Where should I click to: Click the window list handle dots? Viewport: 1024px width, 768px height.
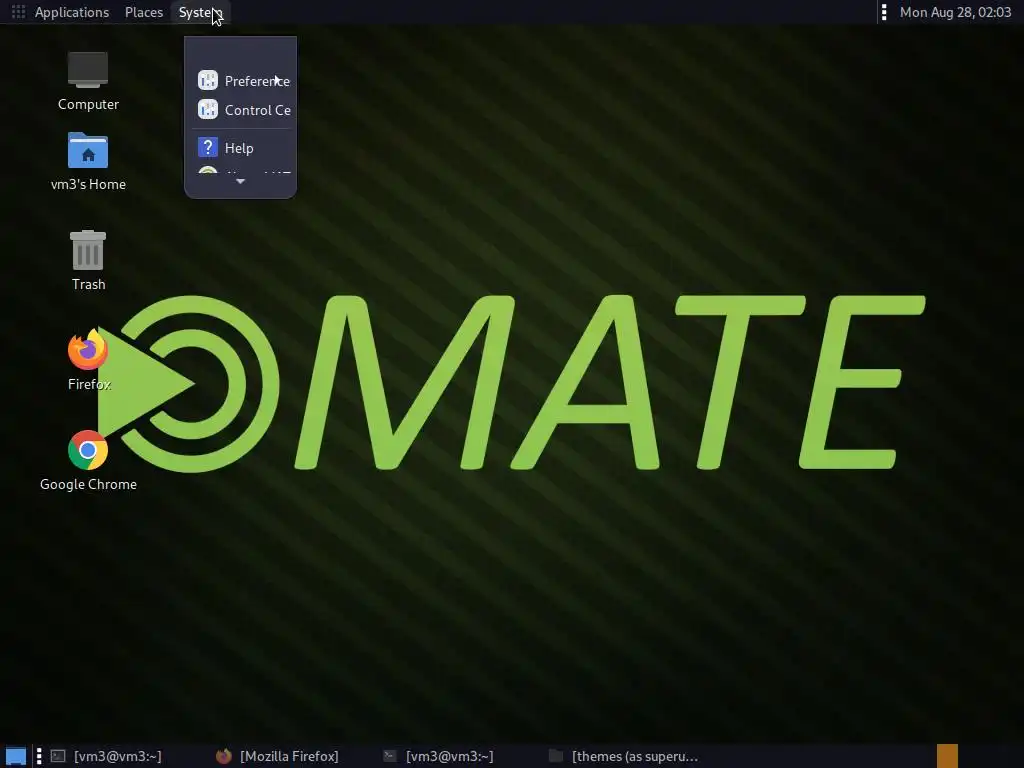[39, 756]
